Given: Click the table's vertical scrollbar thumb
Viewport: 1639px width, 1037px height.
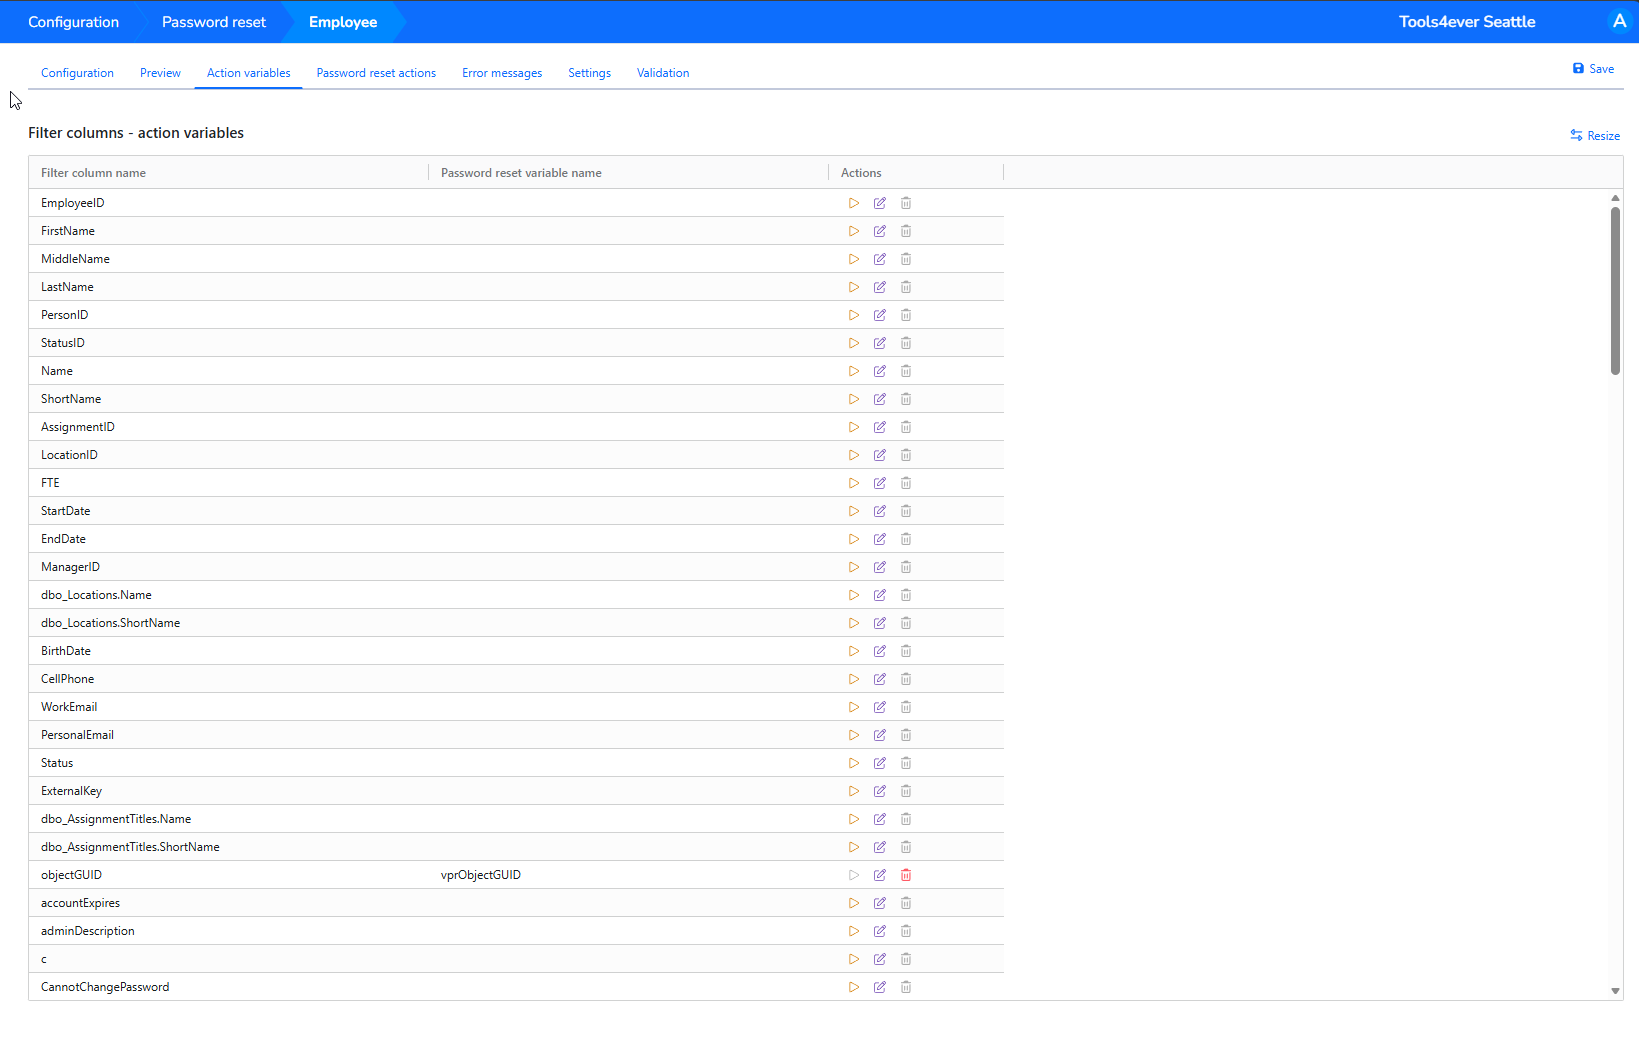Looking at the screenshot, I should coord(1615,290).
